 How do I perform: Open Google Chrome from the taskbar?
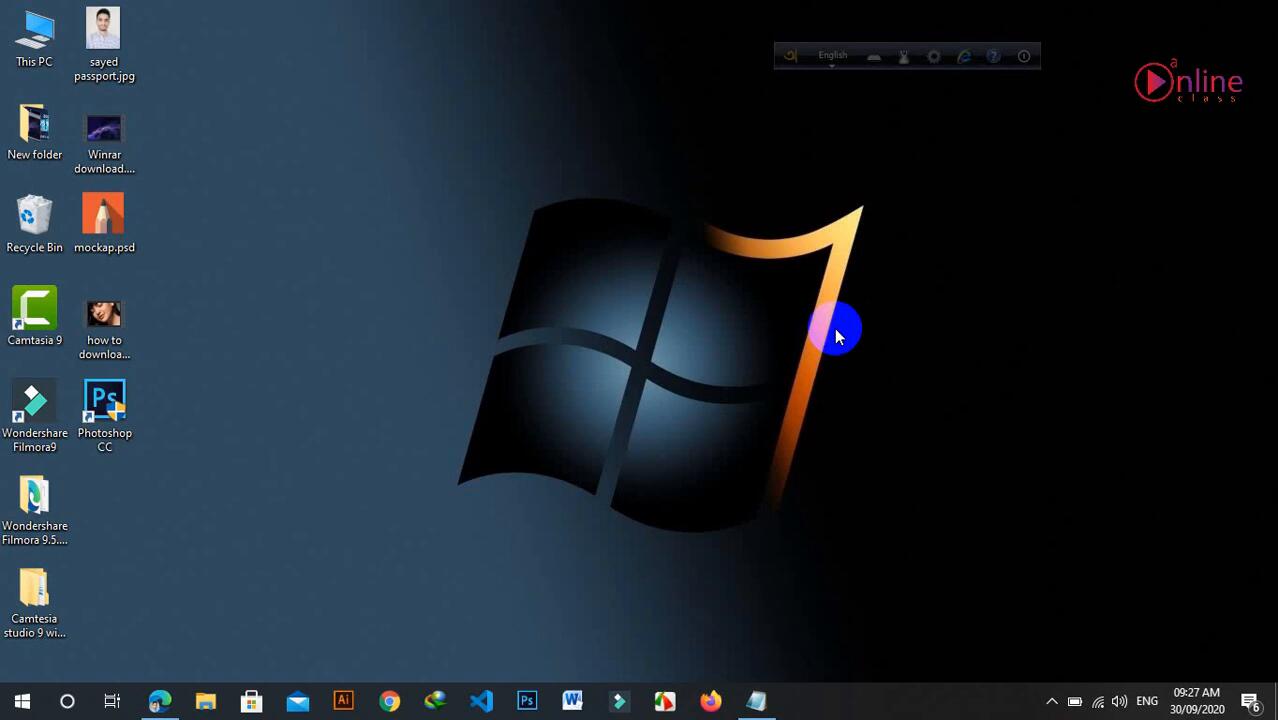[x=389, y=701]
